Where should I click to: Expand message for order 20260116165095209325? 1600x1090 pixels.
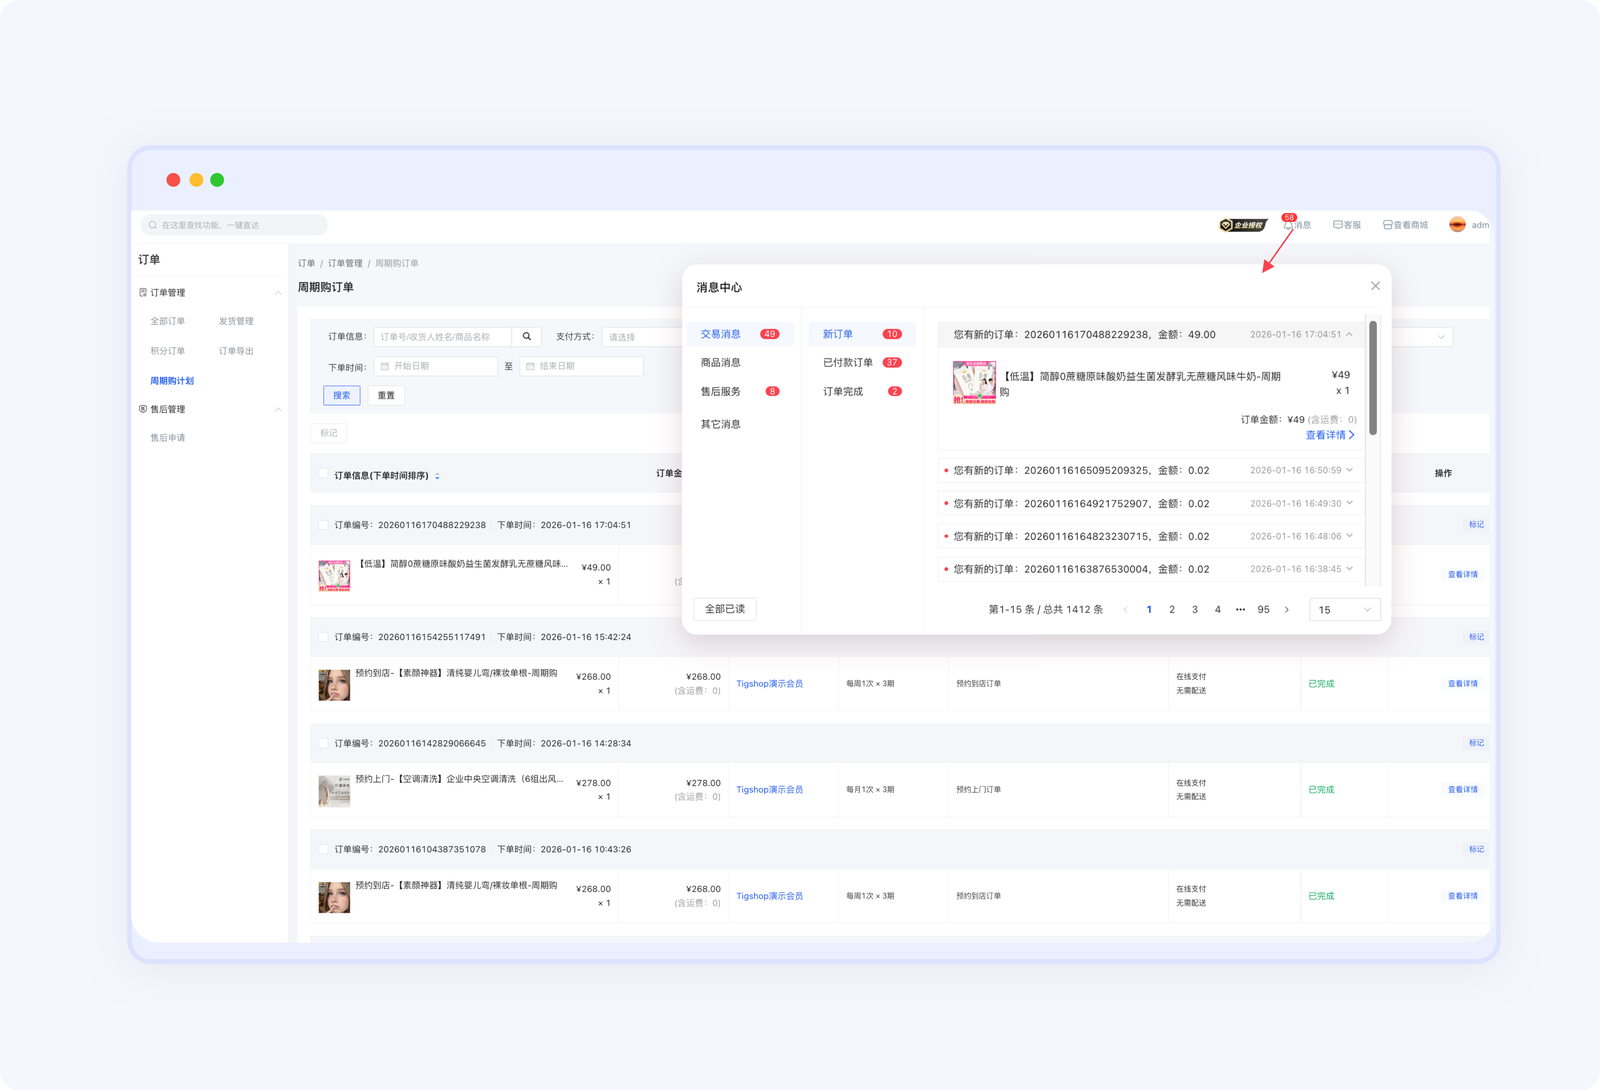[x=1349, y=470]
